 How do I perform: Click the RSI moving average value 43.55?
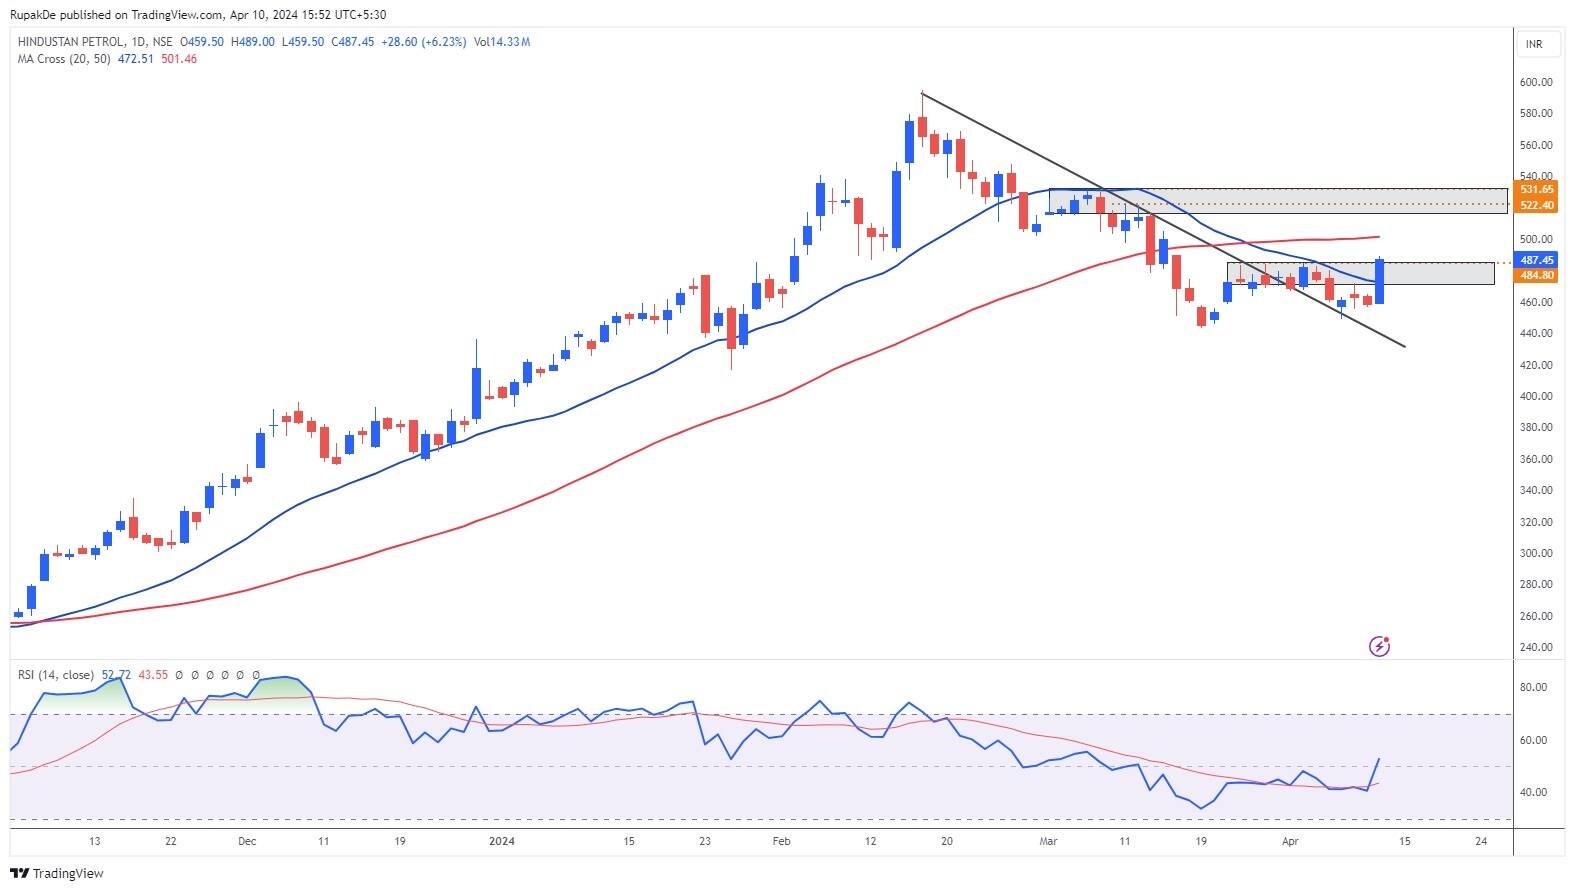click(152, 675)
